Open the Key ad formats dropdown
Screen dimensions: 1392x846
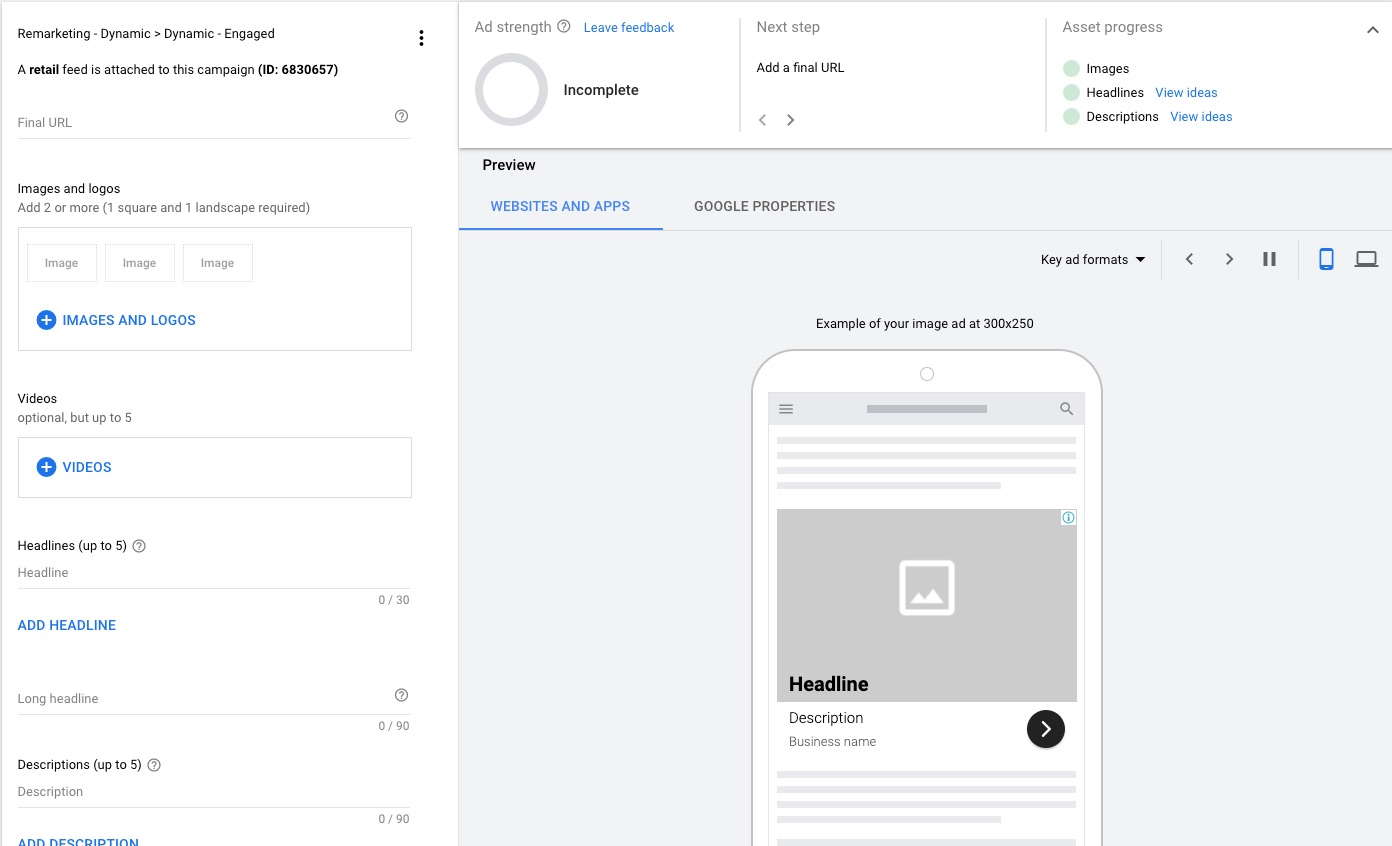tap(1092, 260)
